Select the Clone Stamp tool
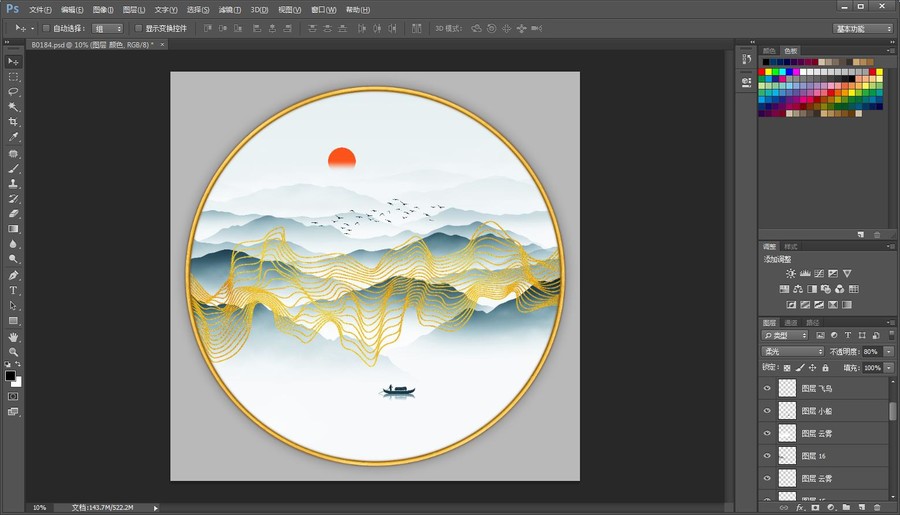The width and height of the screenshot is (900, 515). click(x=13, y=184)
